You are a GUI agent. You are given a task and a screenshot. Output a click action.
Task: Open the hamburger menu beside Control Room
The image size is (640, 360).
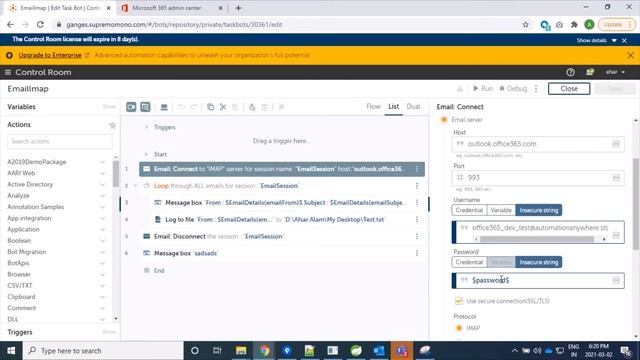(8, 72)
